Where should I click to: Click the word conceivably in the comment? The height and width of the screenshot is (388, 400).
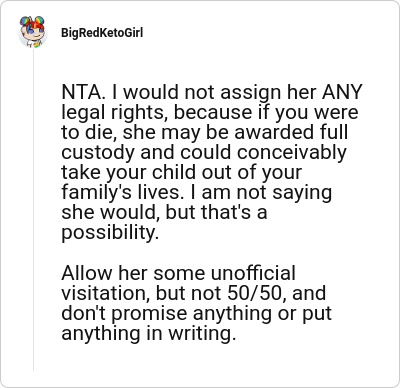292,153
